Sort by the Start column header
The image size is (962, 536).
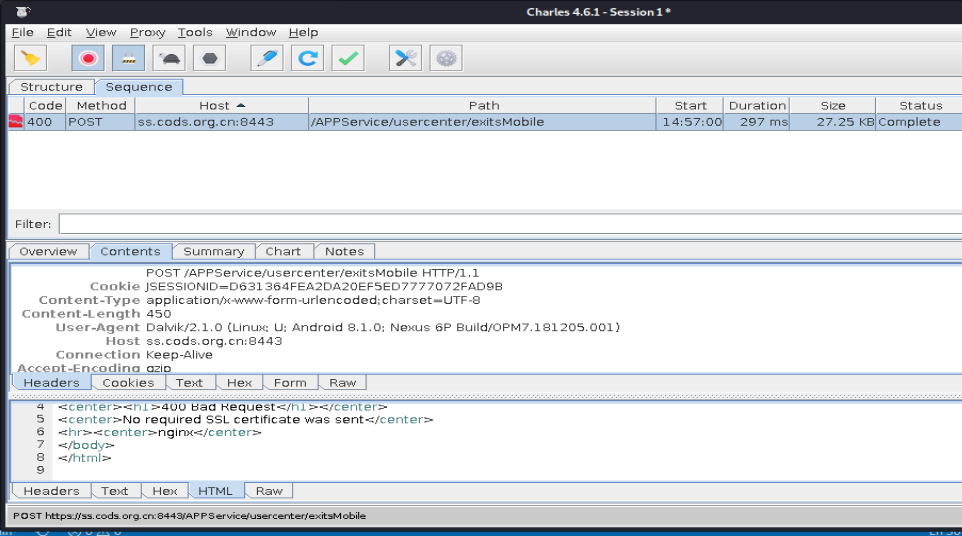(x=690, y=105)
